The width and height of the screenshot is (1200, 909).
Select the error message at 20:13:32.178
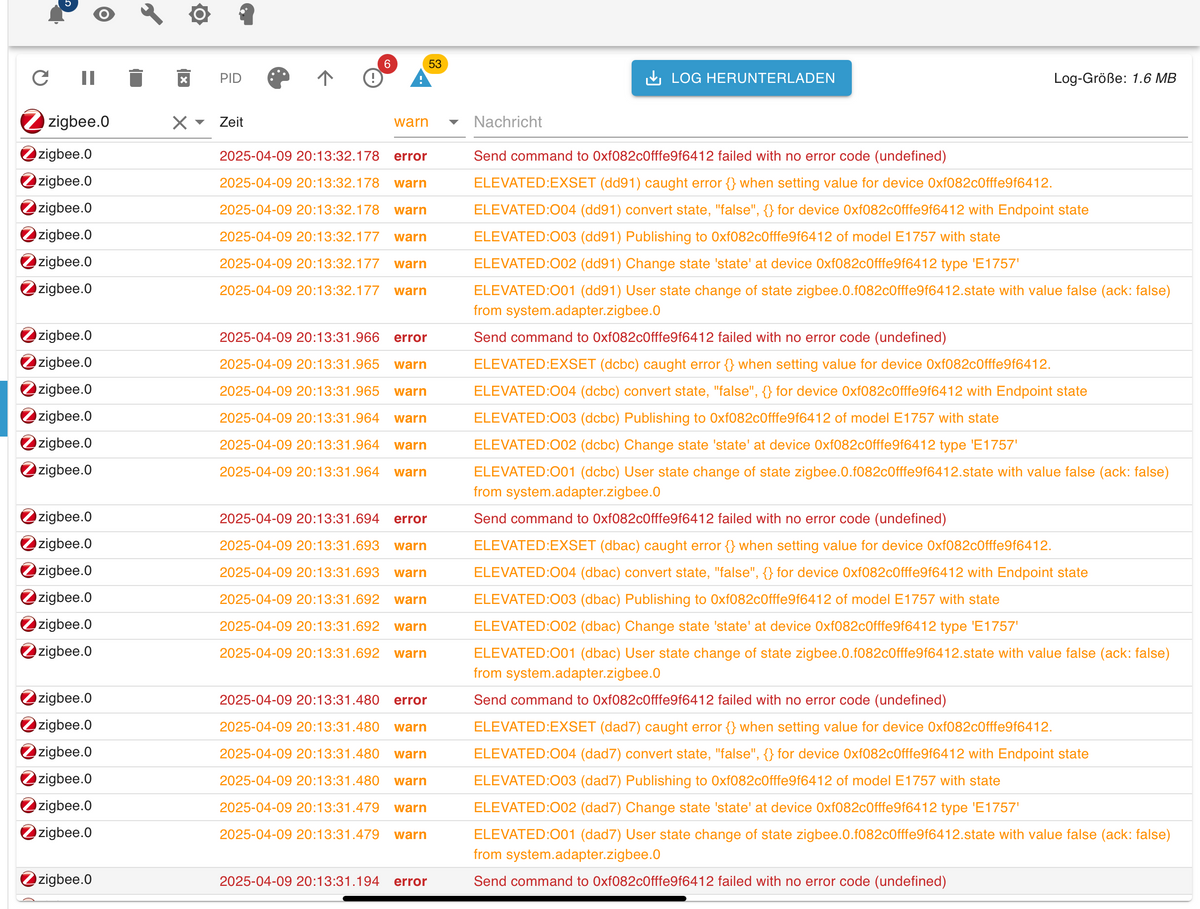point(710,156)
